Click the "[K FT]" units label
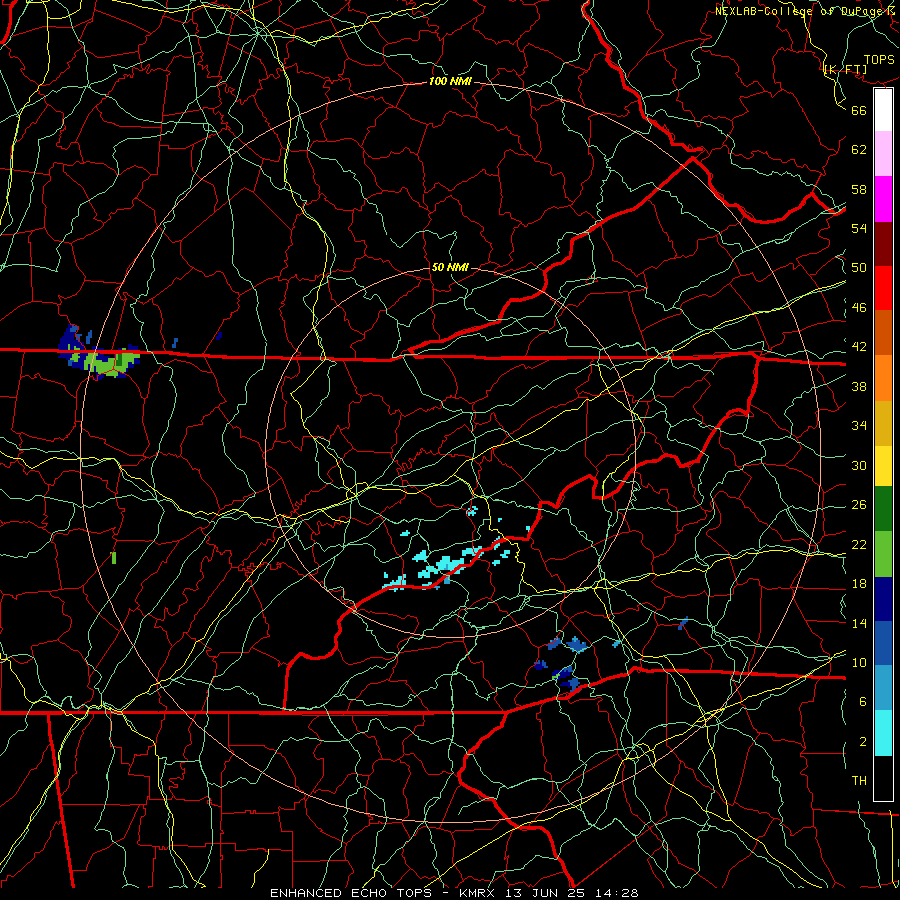Image resolution: width=900 pixels, height=900 pixels. 845,70
